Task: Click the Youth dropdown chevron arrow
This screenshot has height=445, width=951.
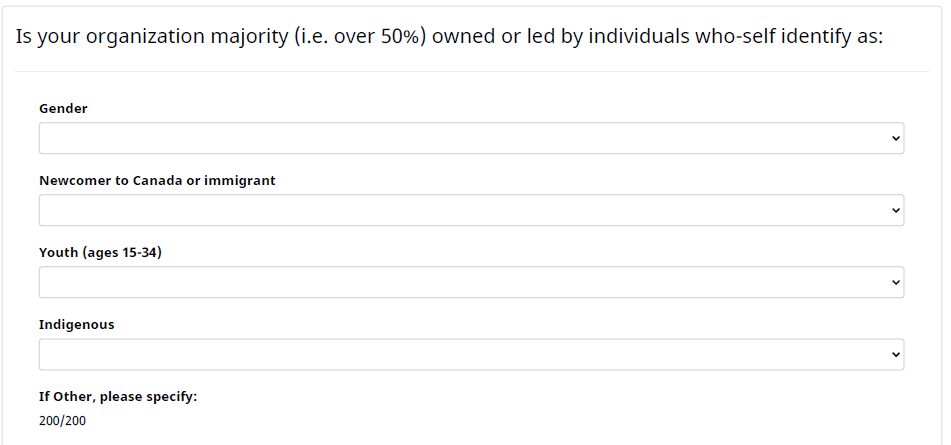Action: (896, 283)
